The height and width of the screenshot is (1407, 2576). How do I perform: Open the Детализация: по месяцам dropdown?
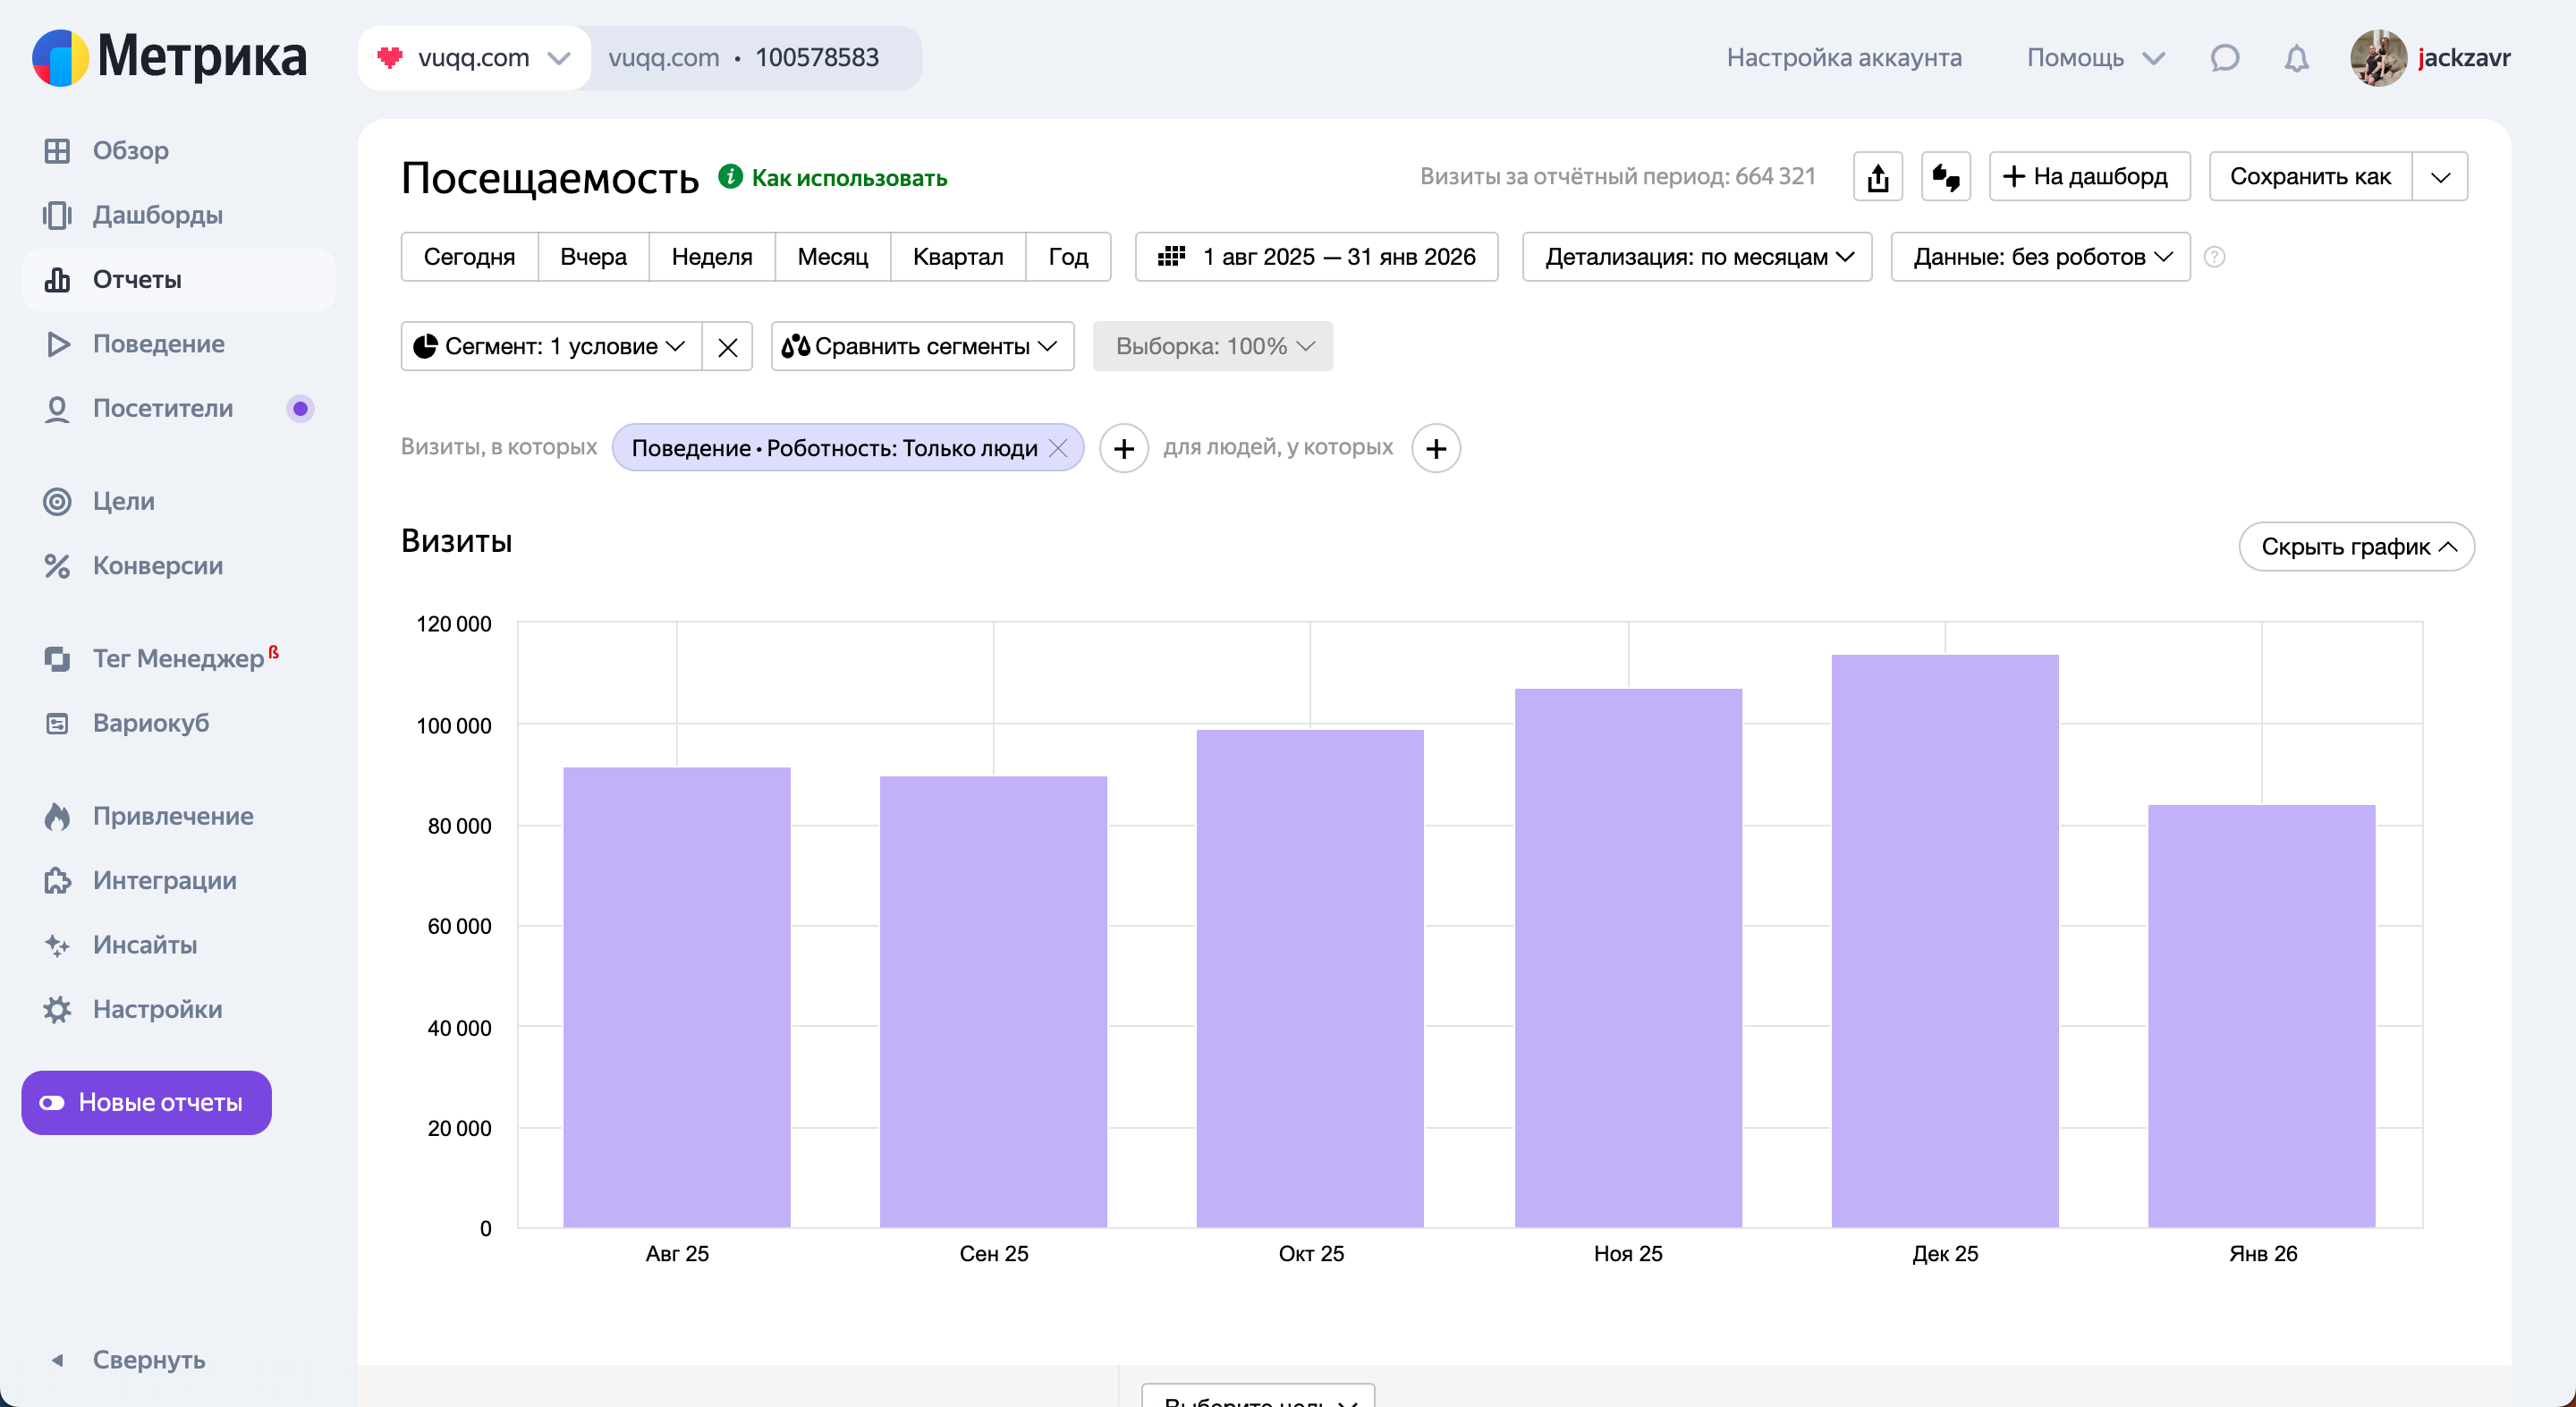[1696, 257]
